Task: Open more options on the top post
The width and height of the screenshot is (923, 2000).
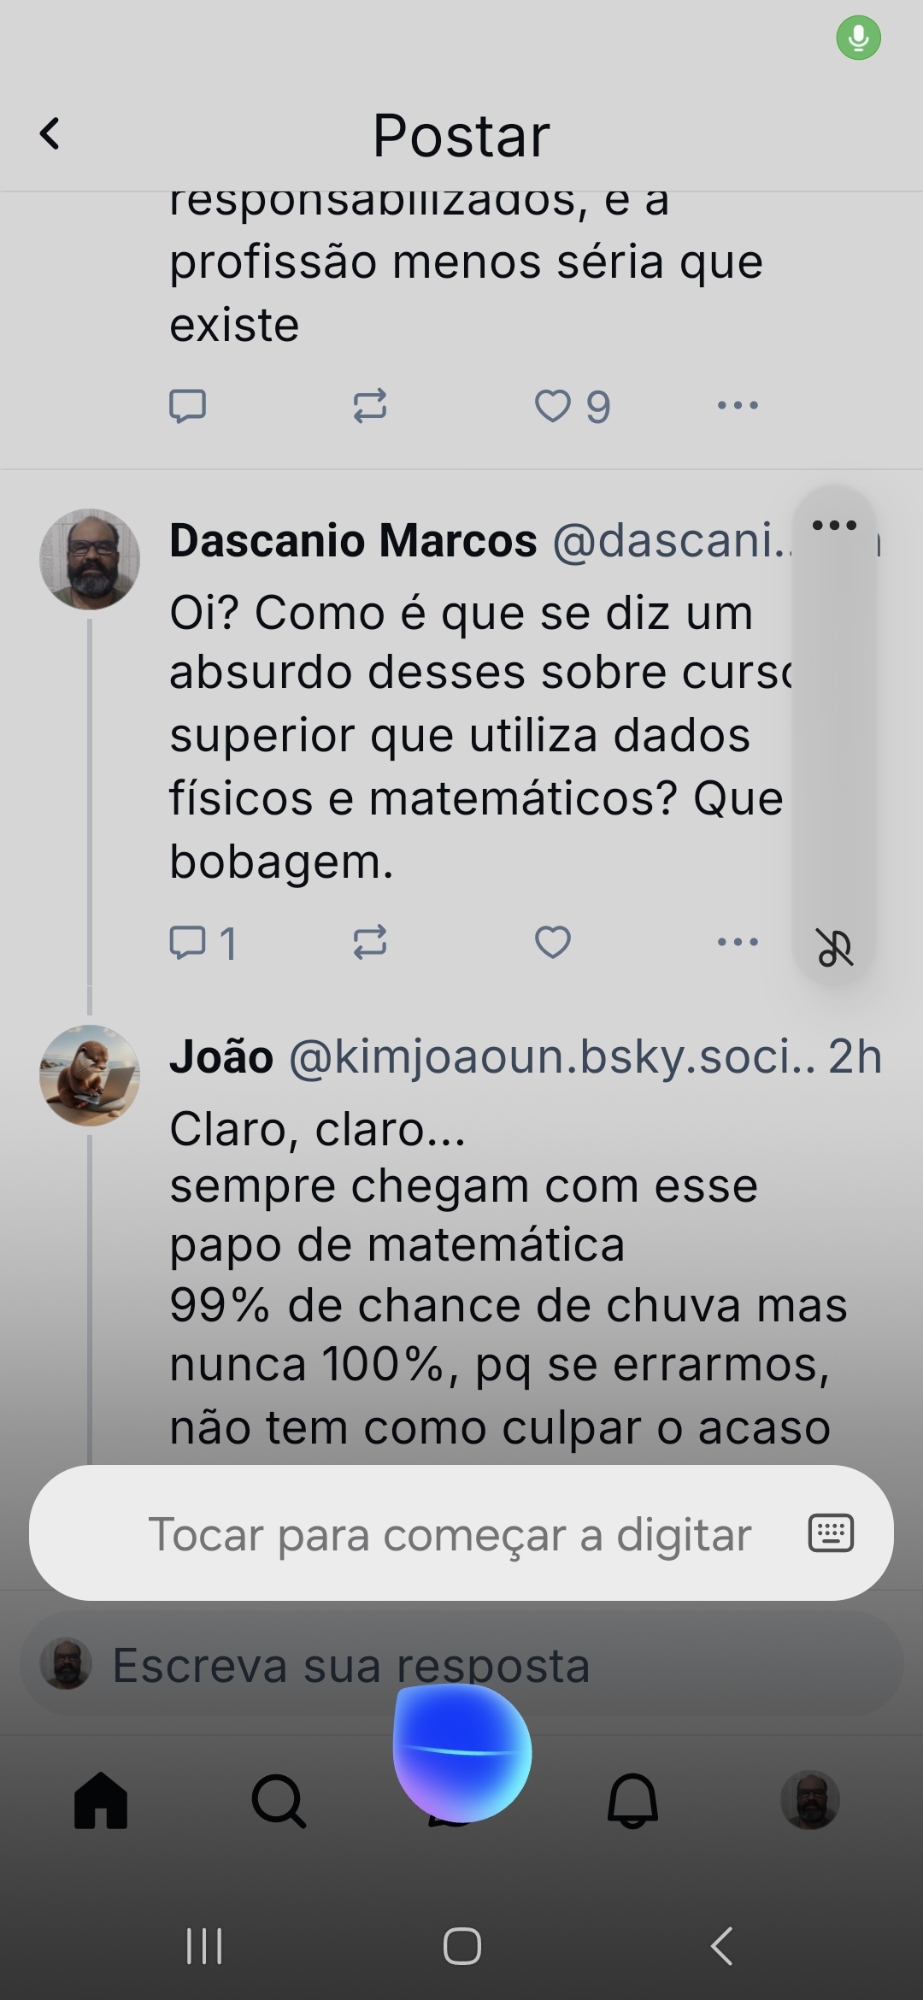Action: 738,406
